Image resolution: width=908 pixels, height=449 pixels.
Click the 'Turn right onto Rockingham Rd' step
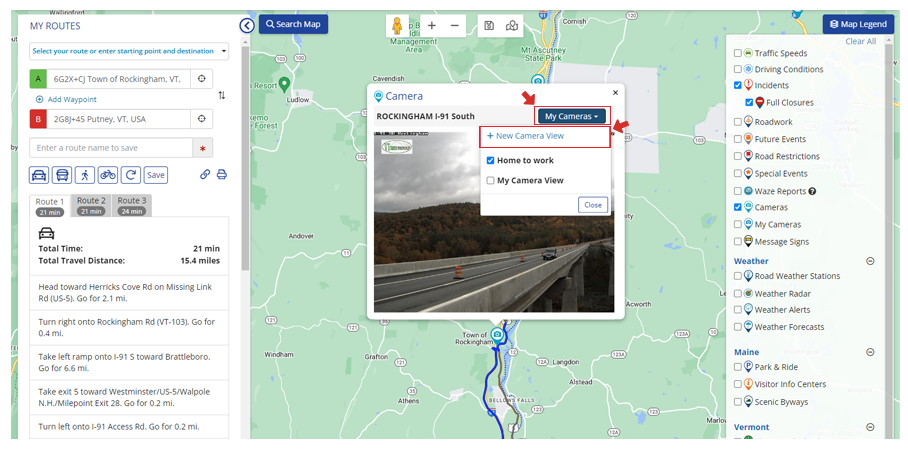[129, 327]
